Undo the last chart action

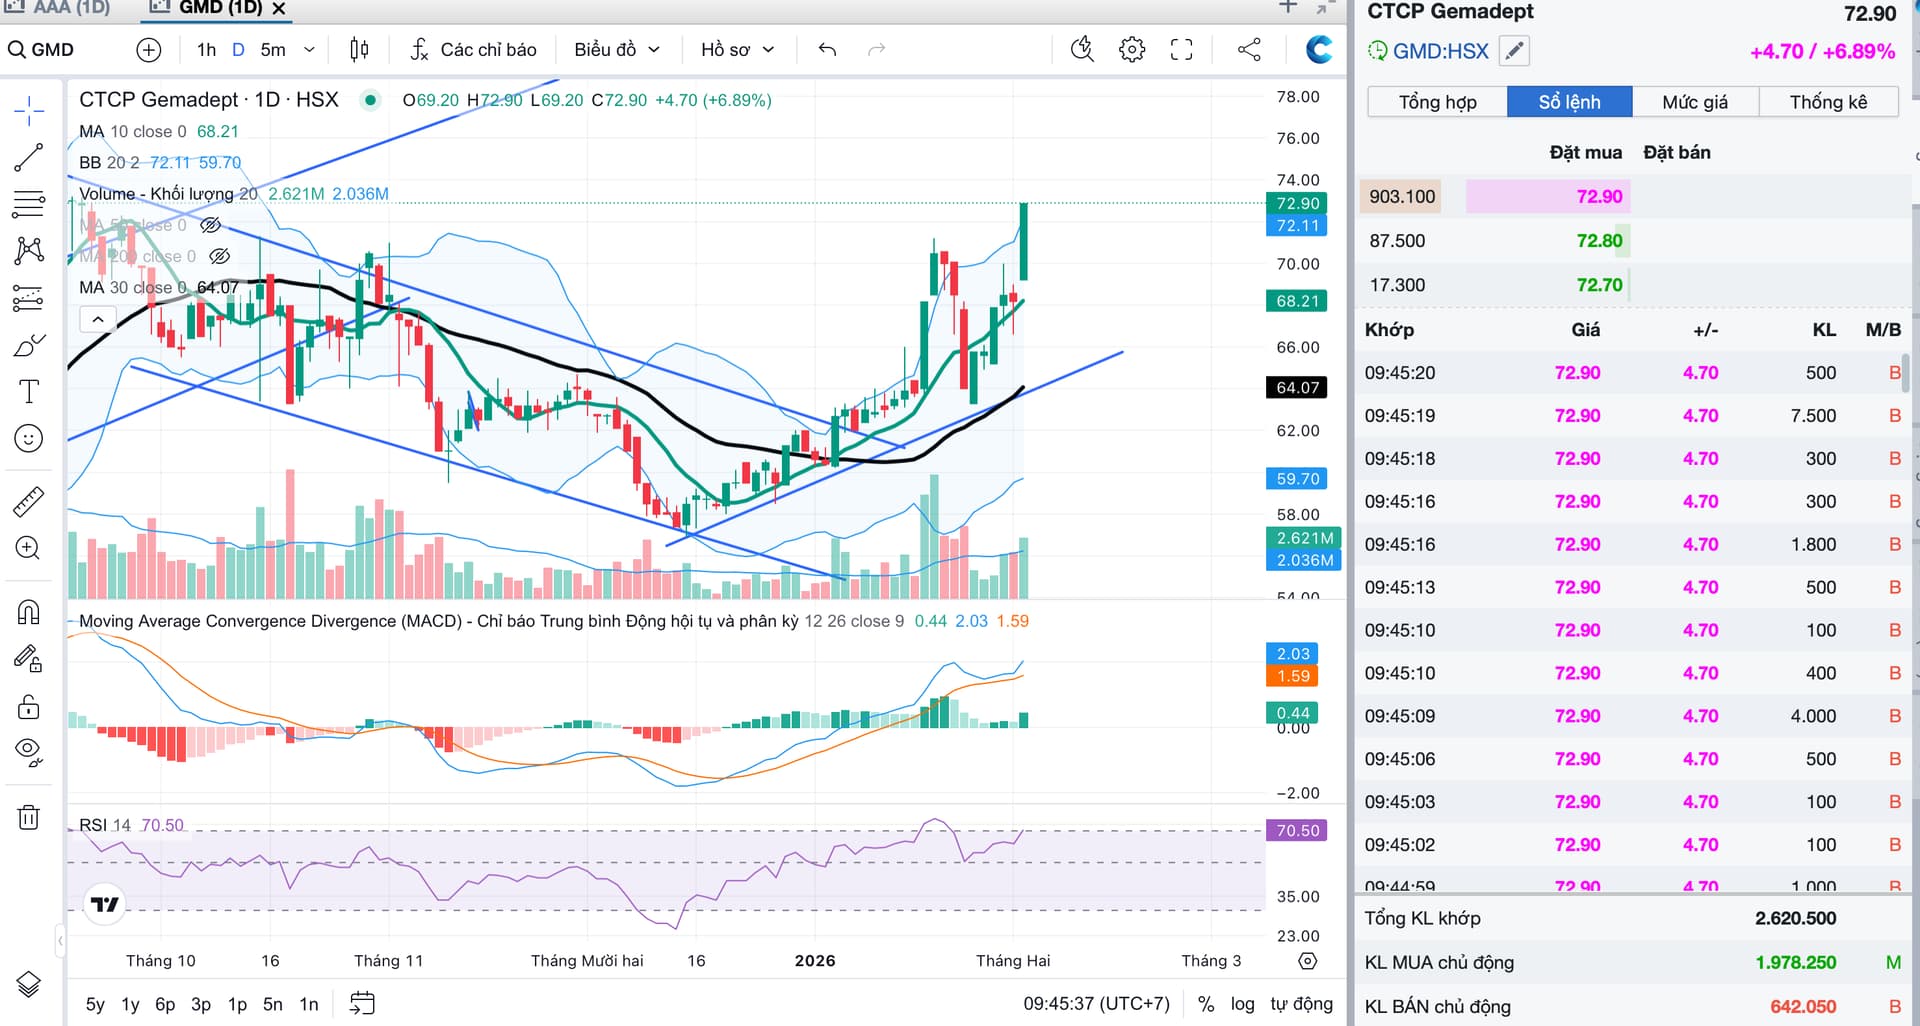[x=827, y=50]
